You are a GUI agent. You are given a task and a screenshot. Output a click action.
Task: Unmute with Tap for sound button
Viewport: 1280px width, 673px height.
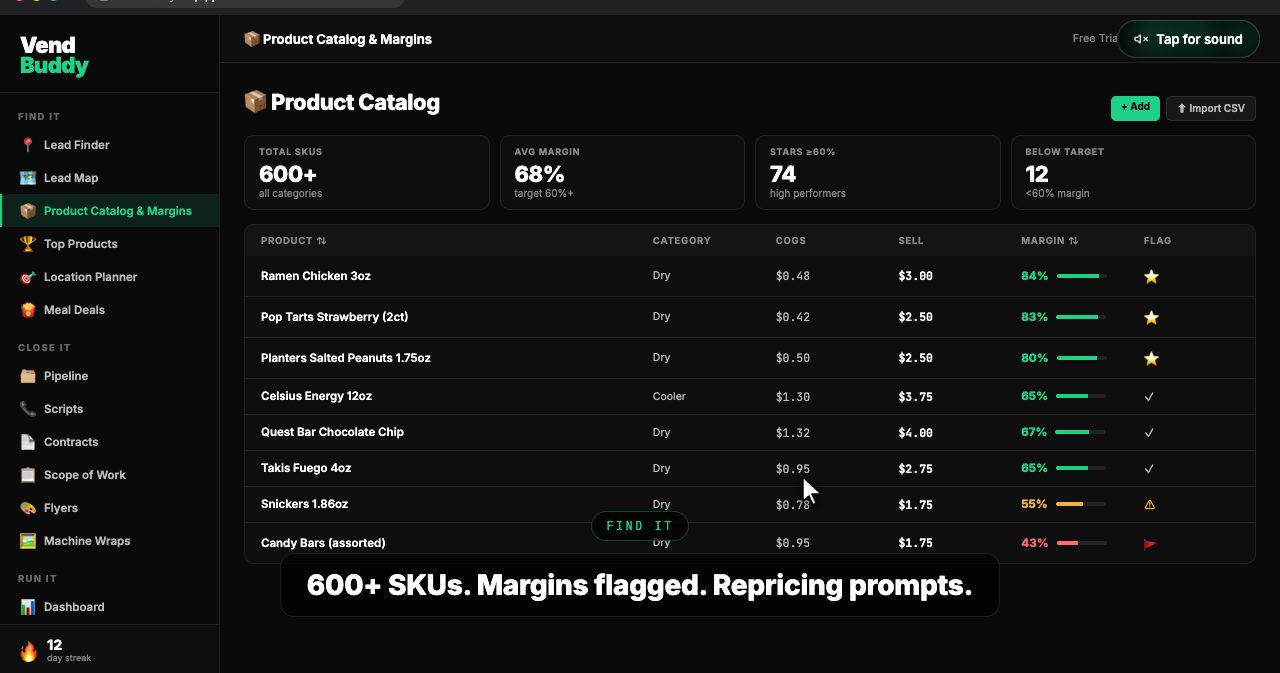pos(1188,39)
